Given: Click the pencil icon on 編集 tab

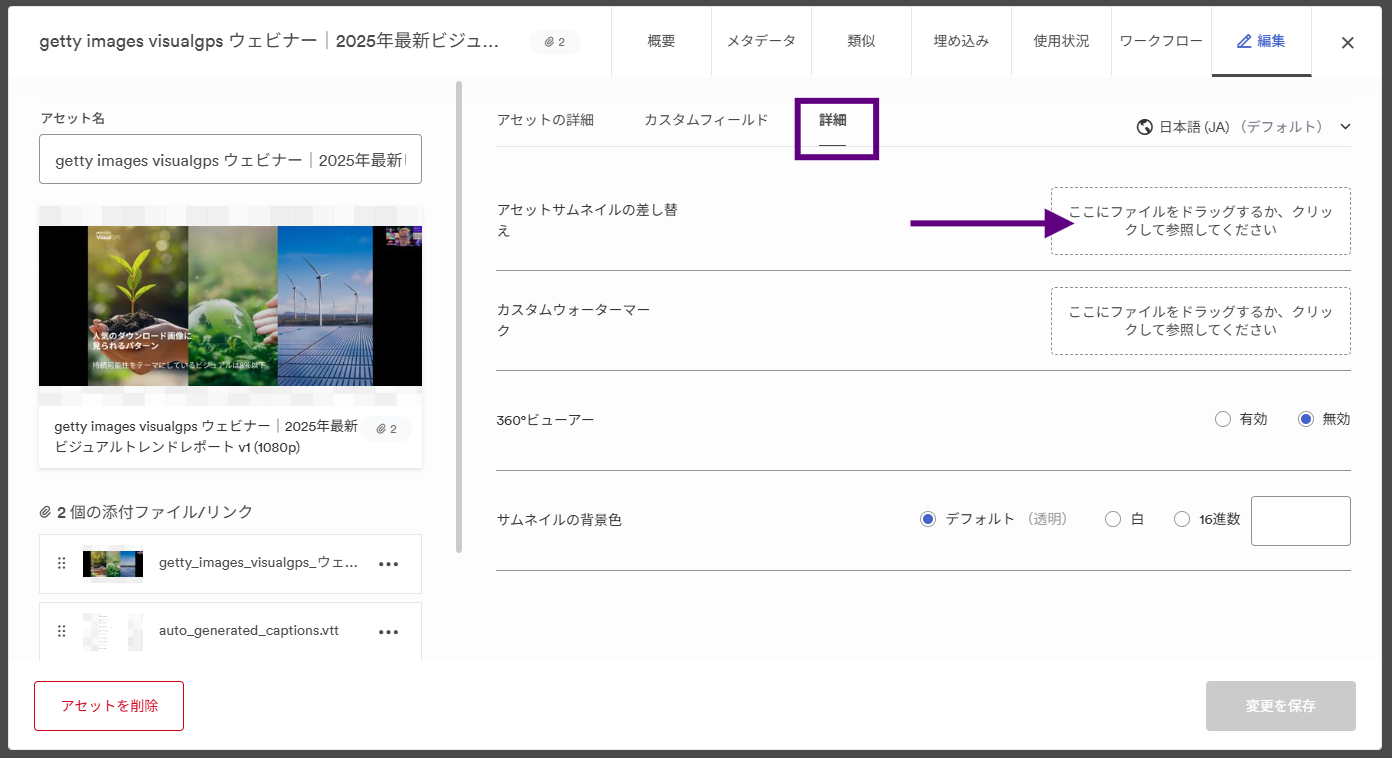Looking at the screenshot, I should (x=1244, y=42).
